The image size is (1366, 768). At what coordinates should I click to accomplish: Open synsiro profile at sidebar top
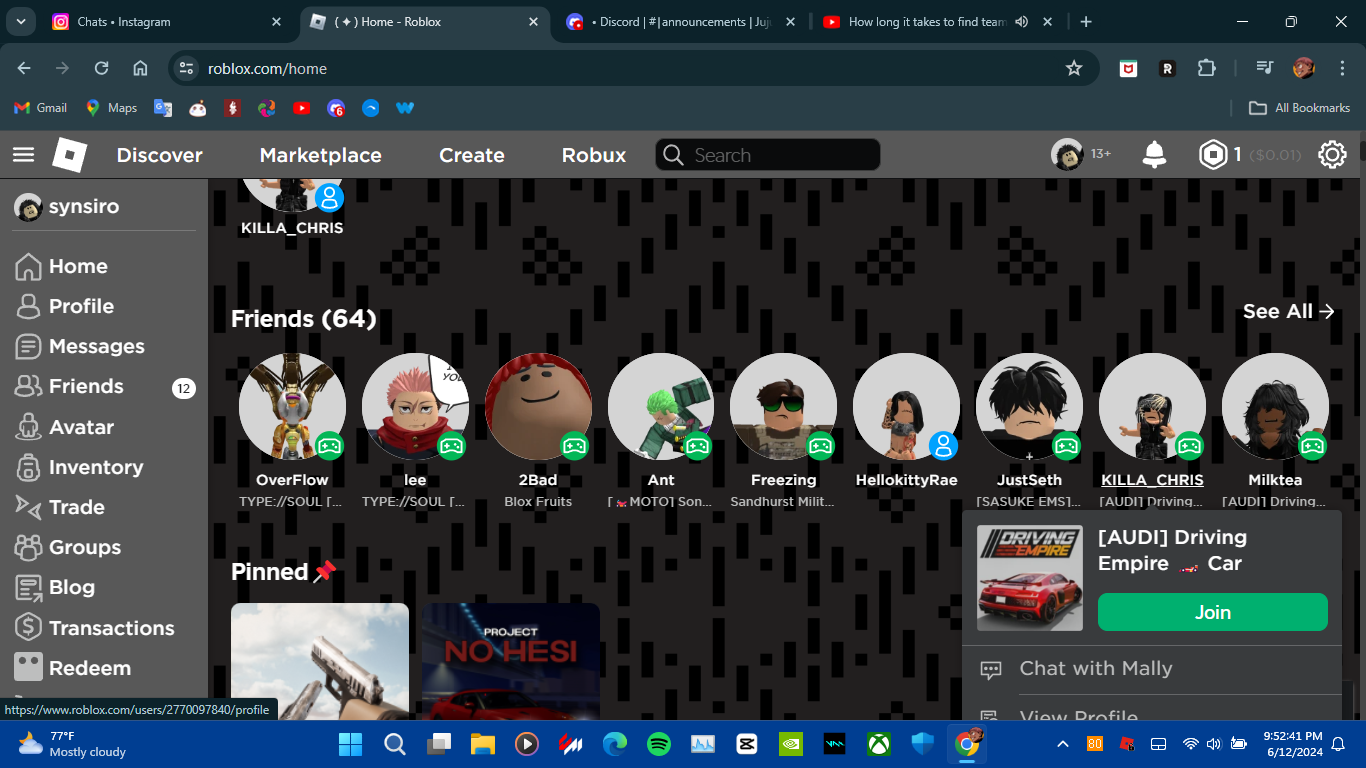click(67, 207)
